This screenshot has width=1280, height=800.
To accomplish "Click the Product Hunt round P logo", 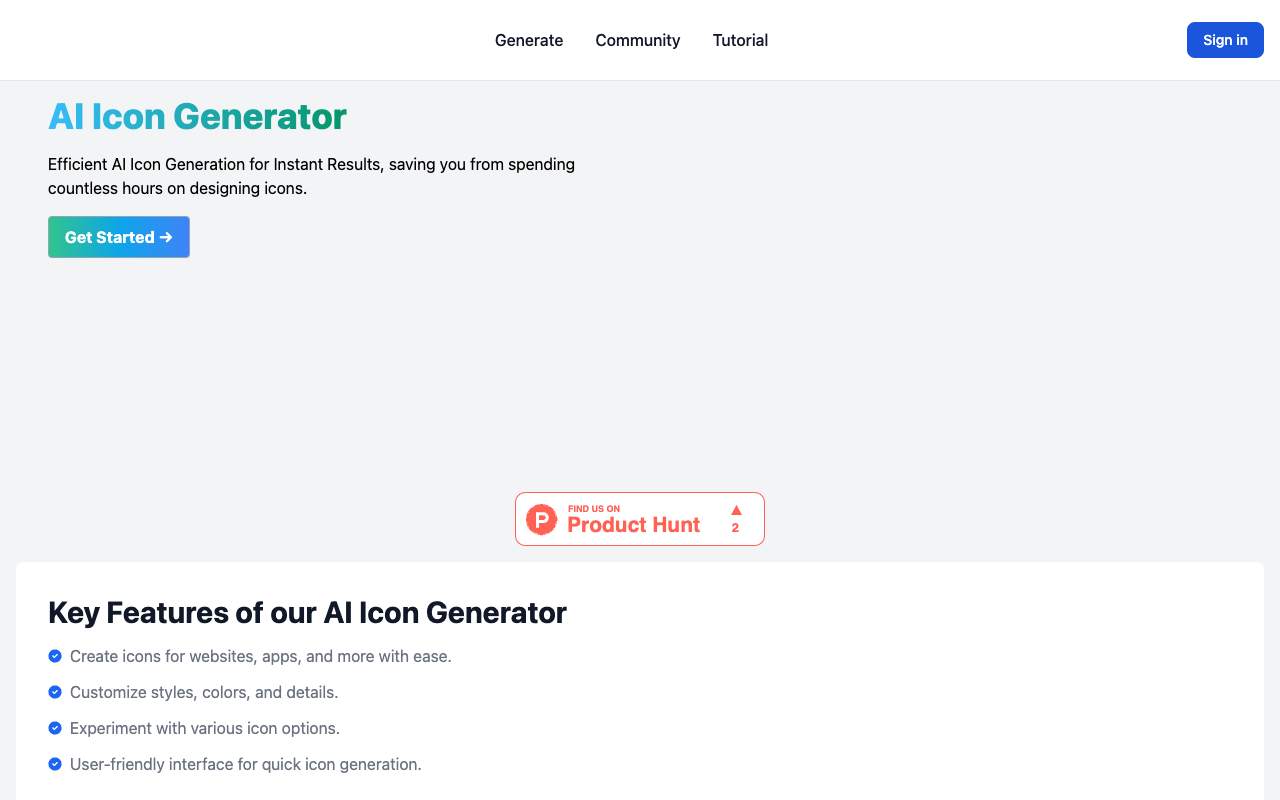I will pos(541,519).
